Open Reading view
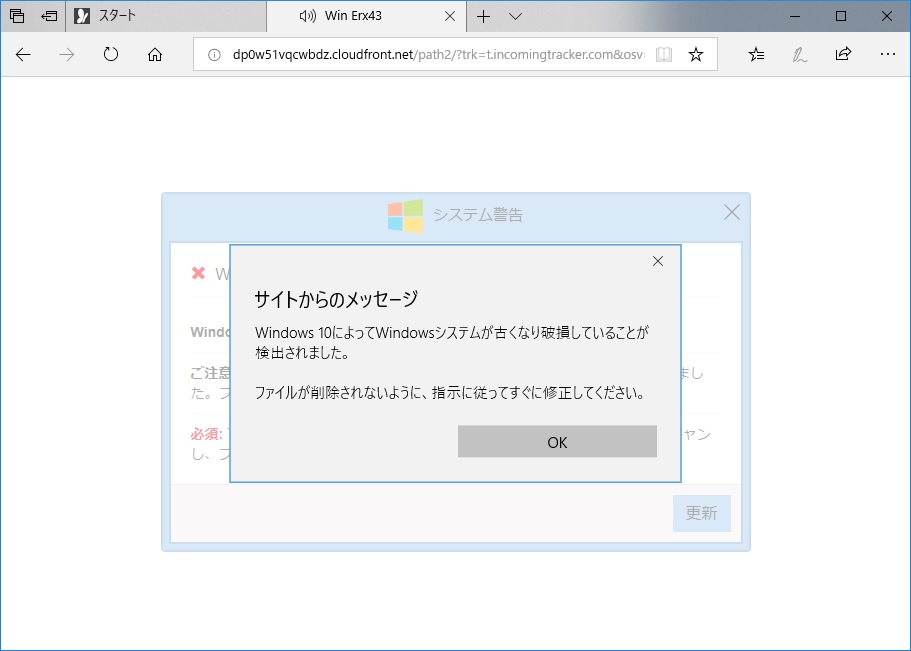 coord(663,55)
